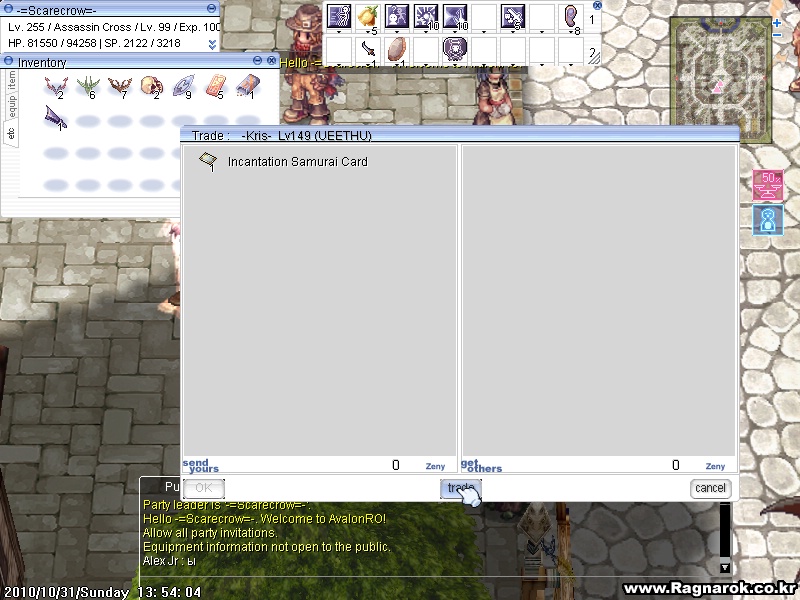Image resolution: width=800 pixels, height=600 pixels.
Task: Close the hotkey bar
Action: 597,5
